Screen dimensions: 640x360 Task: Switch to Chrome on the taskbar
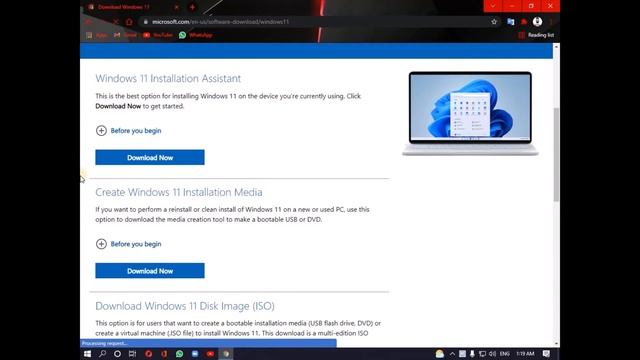(226, 354)
